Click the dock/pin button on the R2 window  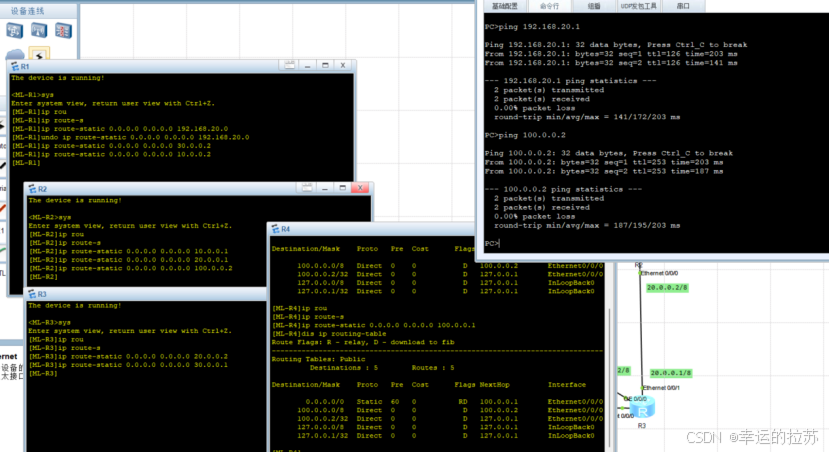coord(307,188)
